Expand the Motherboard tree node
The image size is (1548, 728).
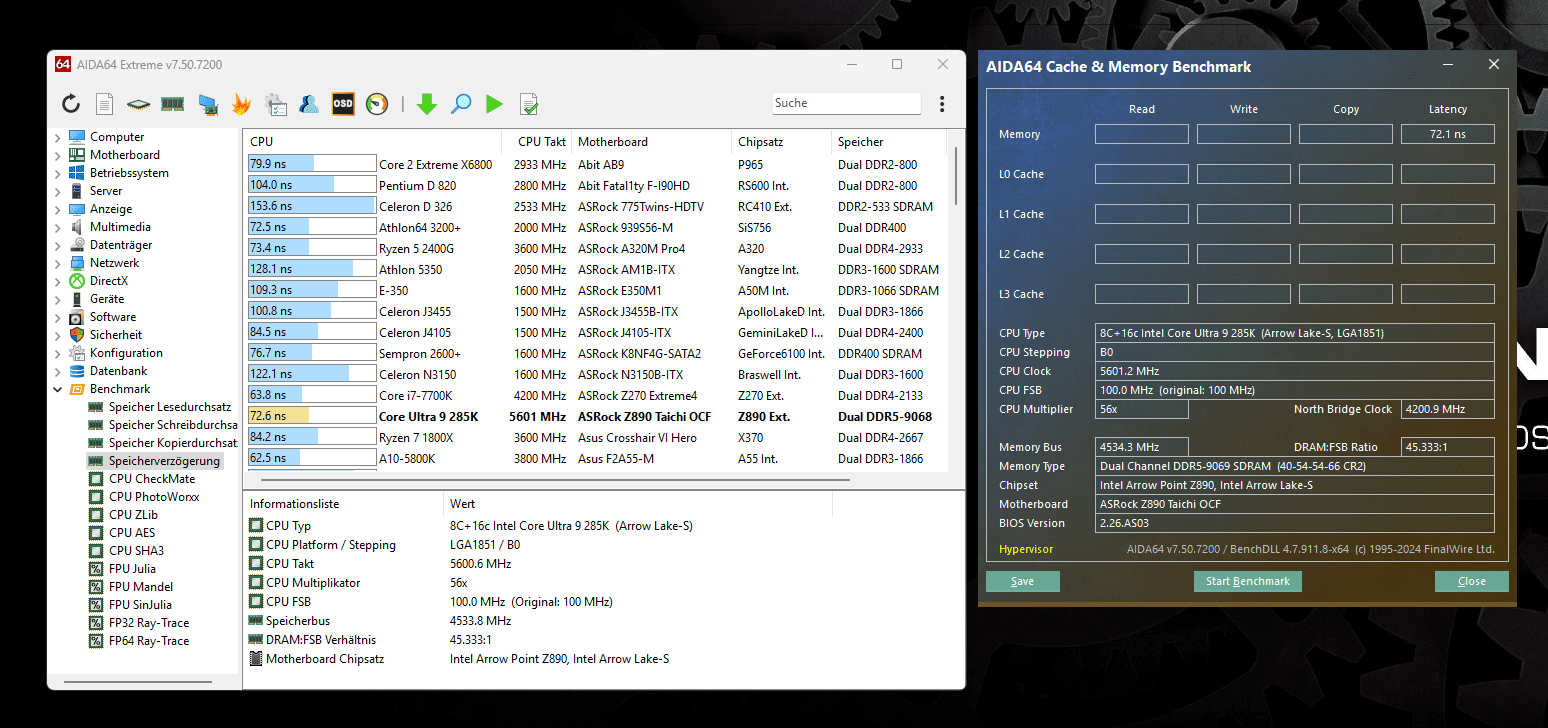tap(57, 155)
